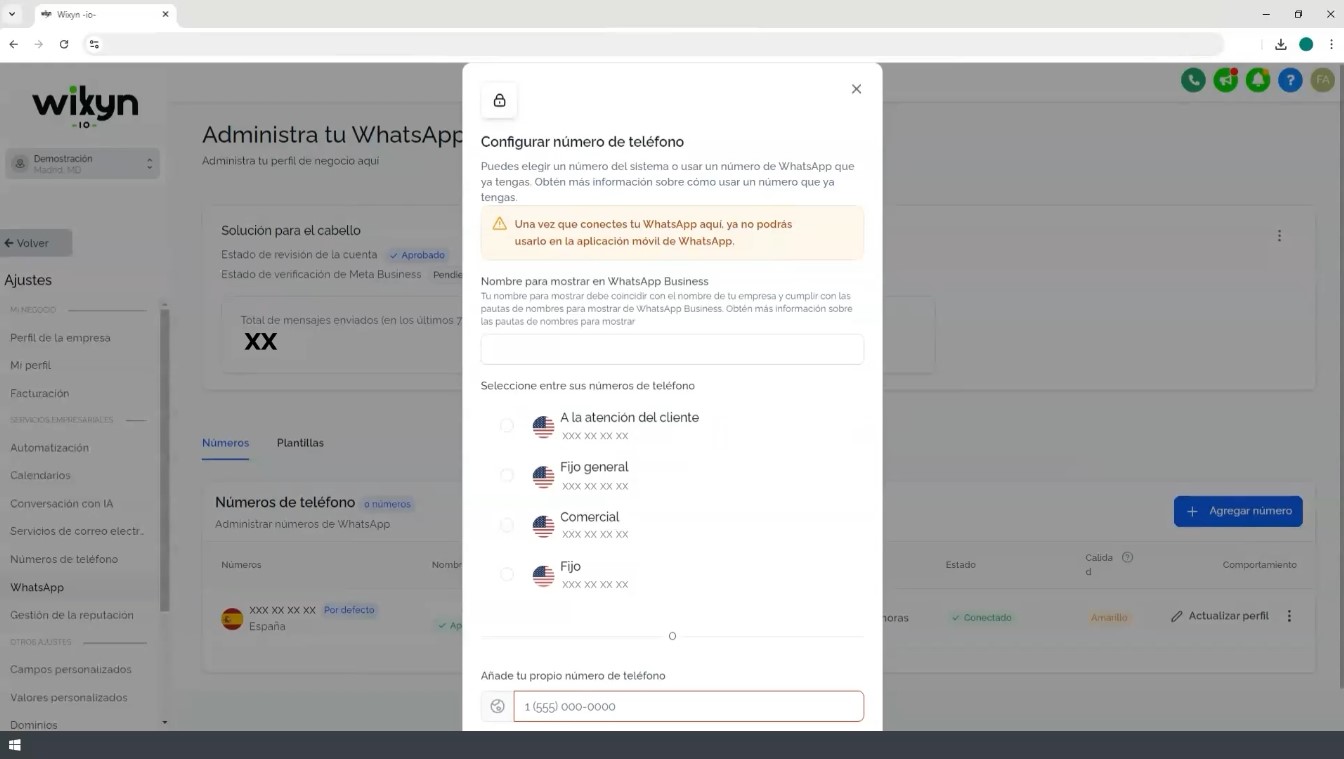Open the megaphone announcements icon
Viewport: 1344px width, 759px height.
click(x=1225, y=80)
